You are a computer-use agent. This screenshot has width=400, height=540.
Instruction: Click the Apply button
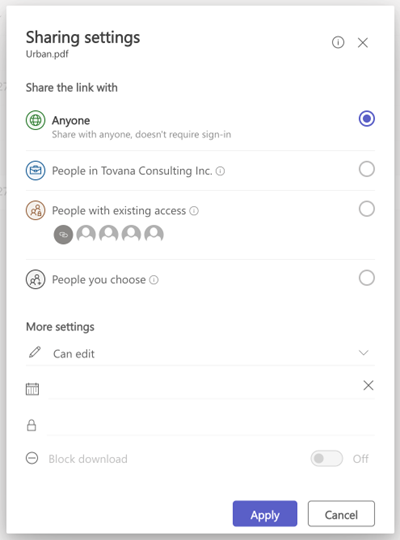coord(265,513)
